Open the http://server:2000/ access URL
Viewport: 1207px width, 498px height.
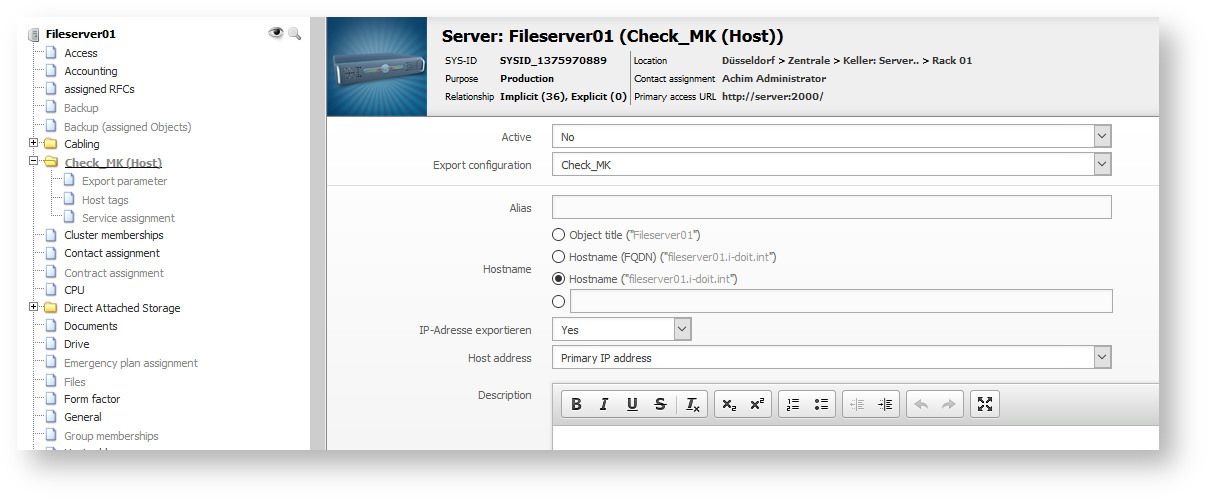coord(773,97)
